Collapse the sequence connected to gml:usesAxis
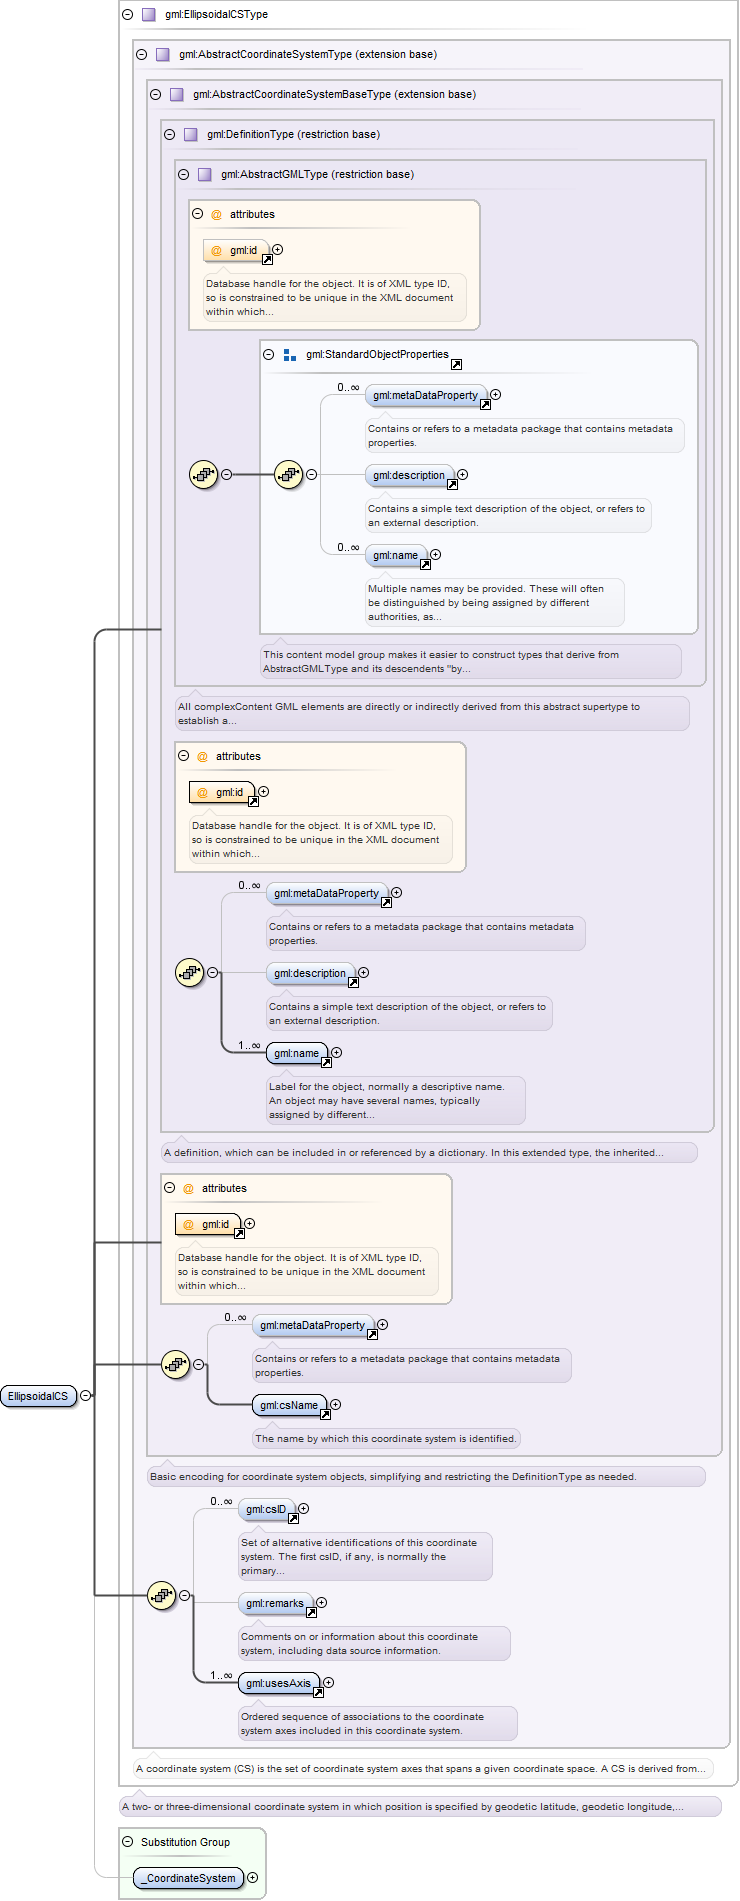Viewport: 740px width, 1901px height. 184,1595
